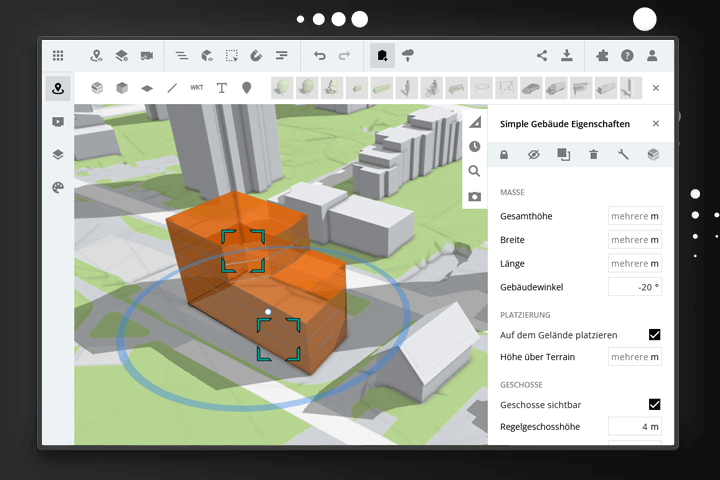Open the share option
The width and height of the screenshot is (720, 480).
[x=542, y=56]
